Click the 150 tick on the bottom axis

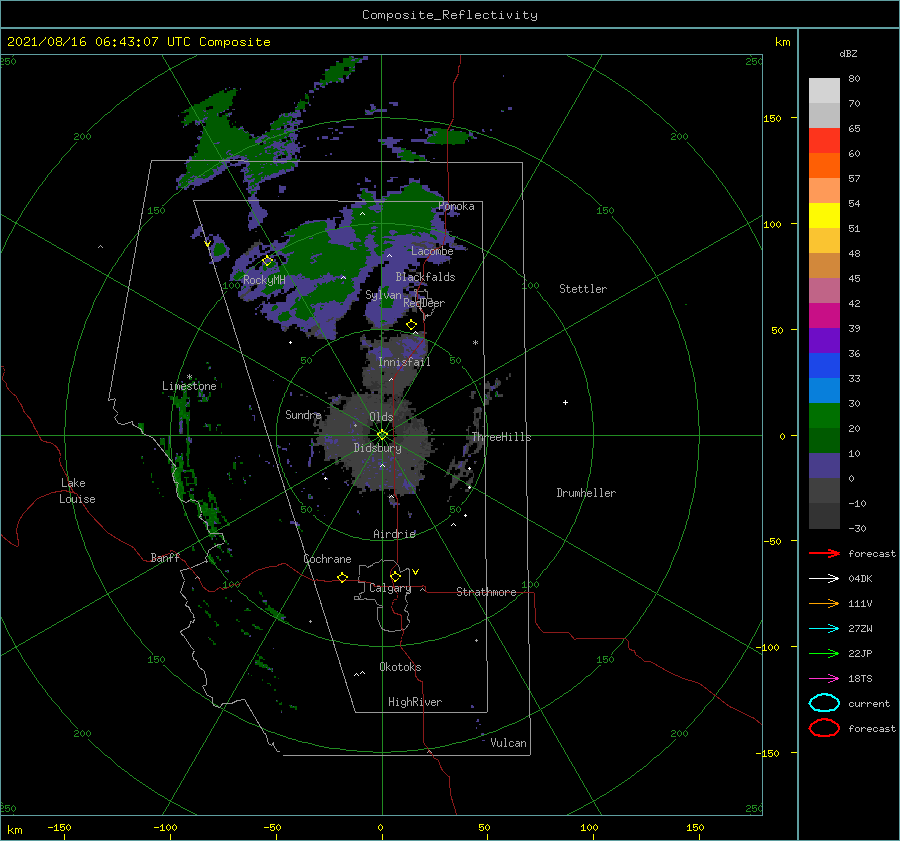point(695,827)
